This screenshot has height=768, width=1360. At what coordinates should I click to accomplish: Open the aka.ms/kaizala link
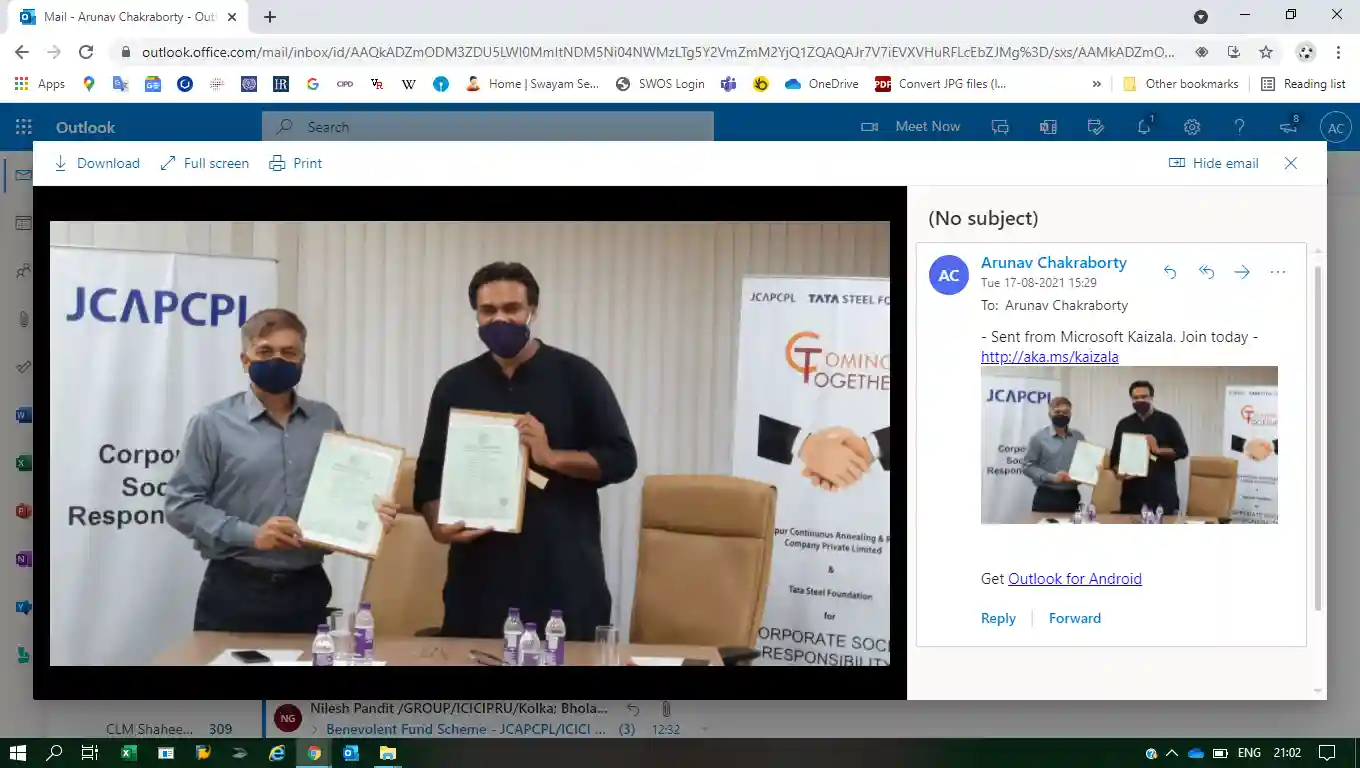click(x=1049, y=357)
